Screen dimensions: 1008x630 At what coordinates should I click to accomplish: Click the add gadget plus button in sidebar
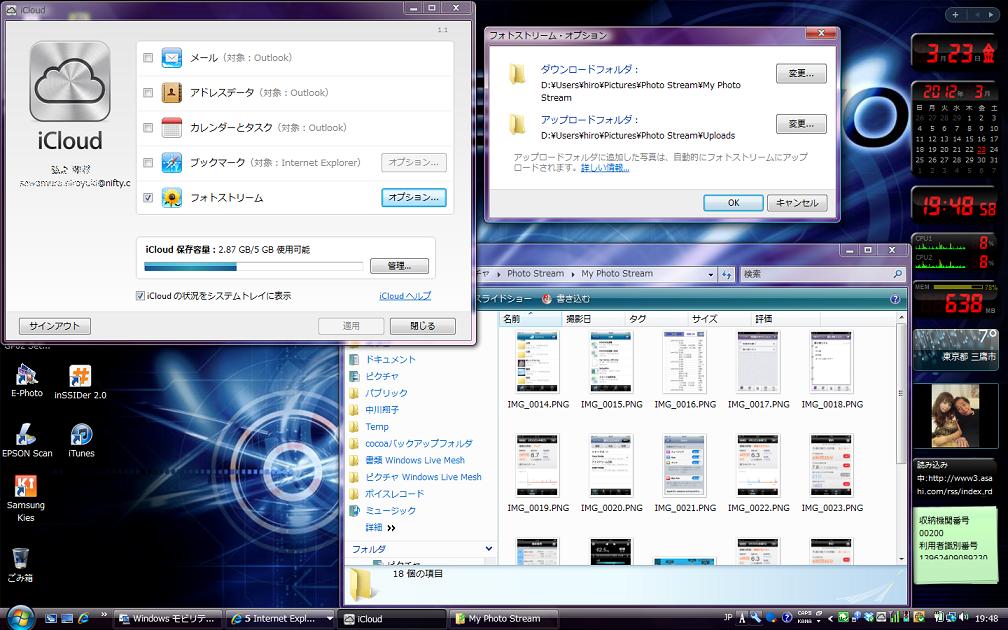click(x=956, y=14)
